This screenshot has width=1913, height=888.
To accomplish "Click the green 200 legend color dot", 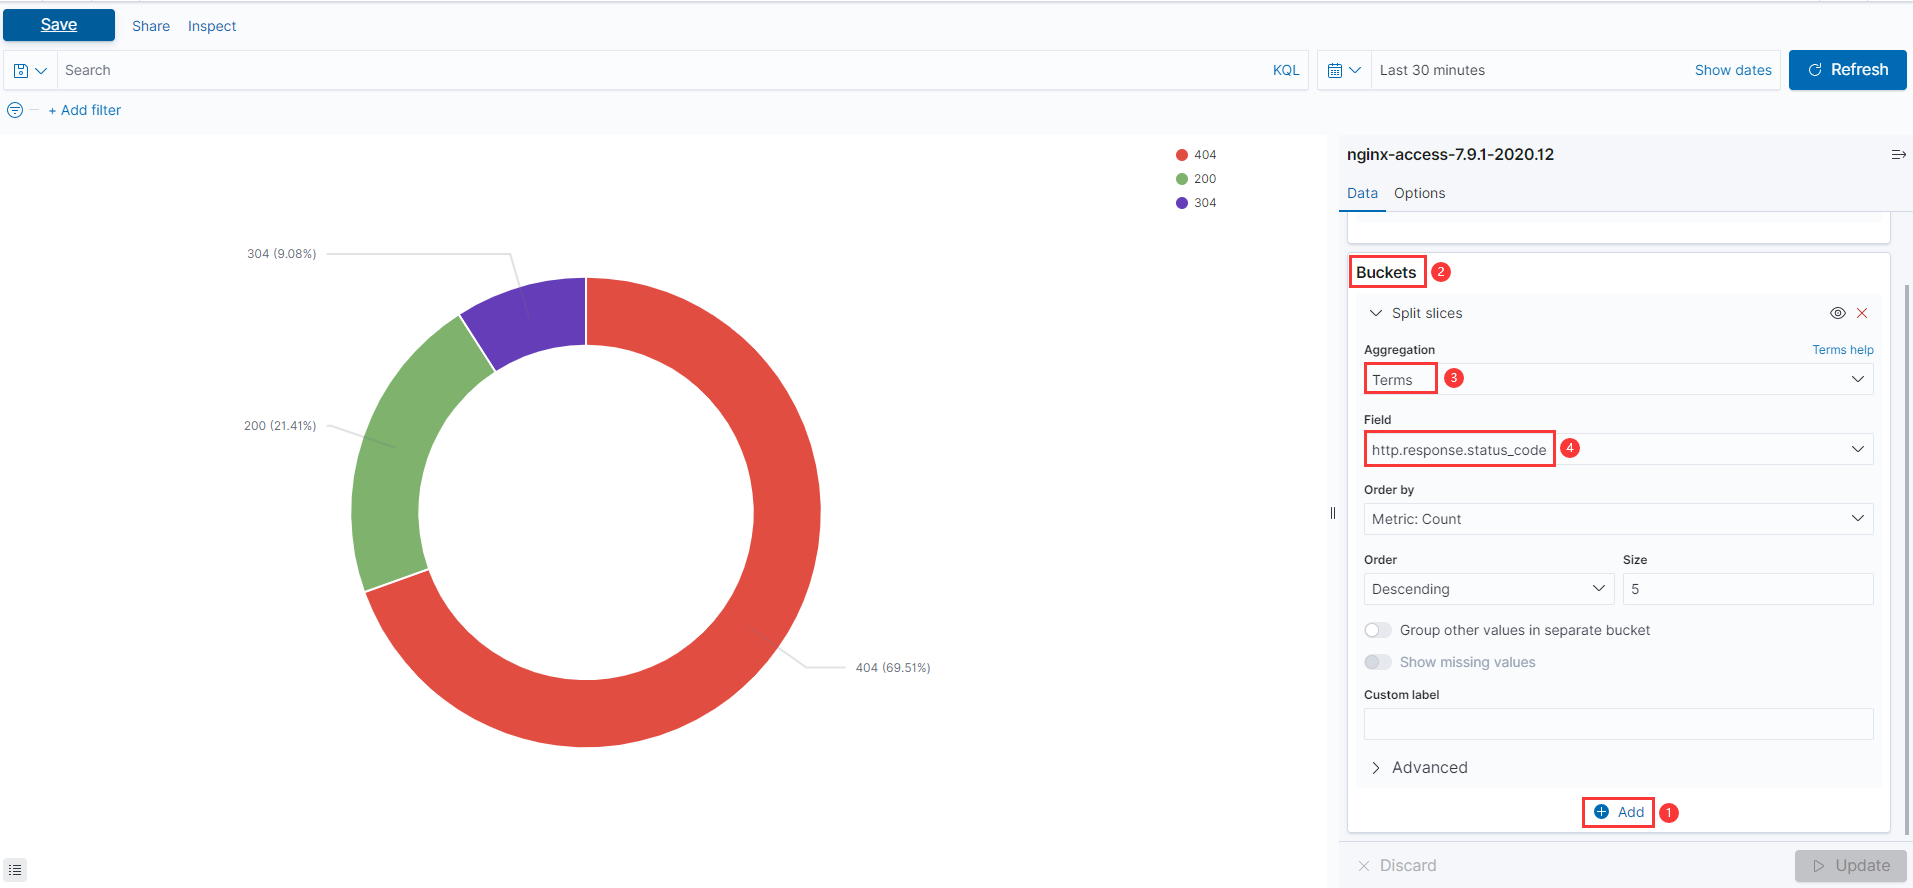I will (x=1182, y=179).
